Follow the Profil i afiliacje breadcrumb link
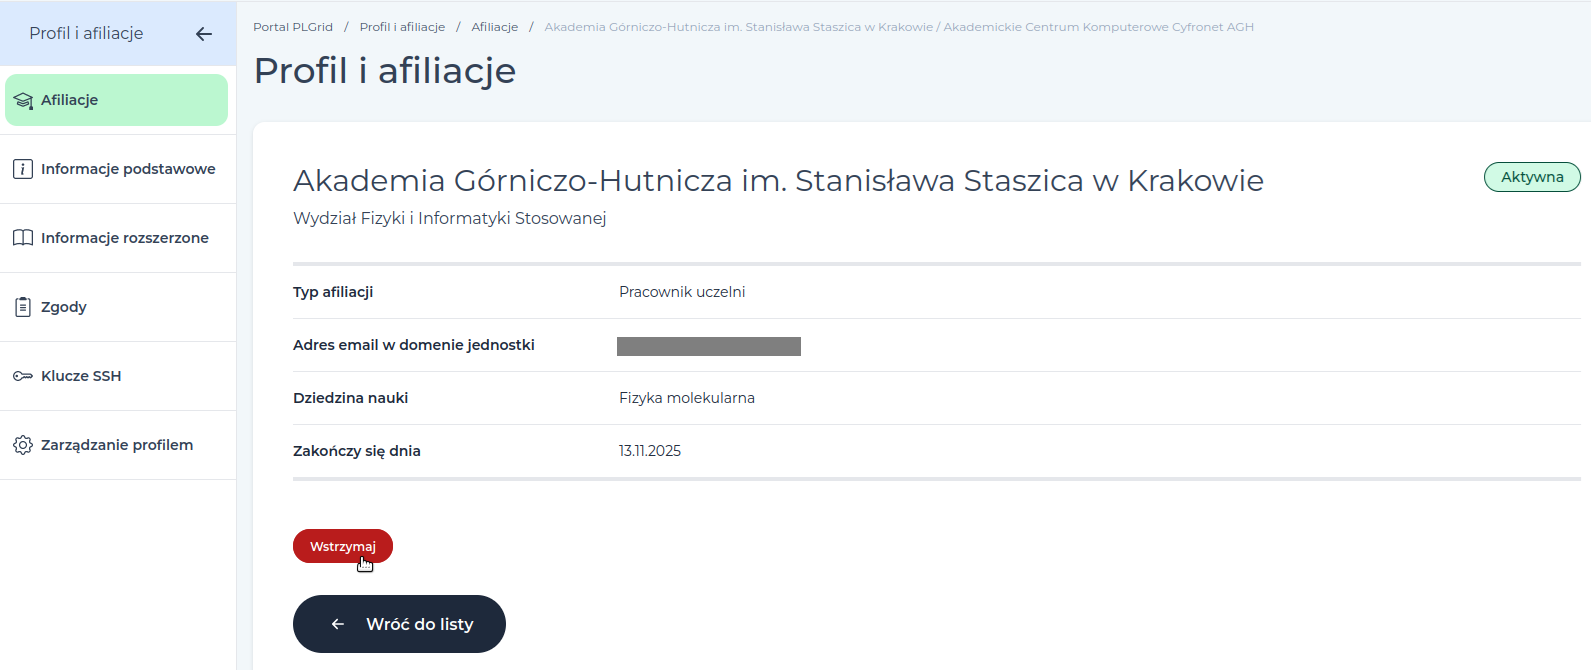 pos(402,27)
